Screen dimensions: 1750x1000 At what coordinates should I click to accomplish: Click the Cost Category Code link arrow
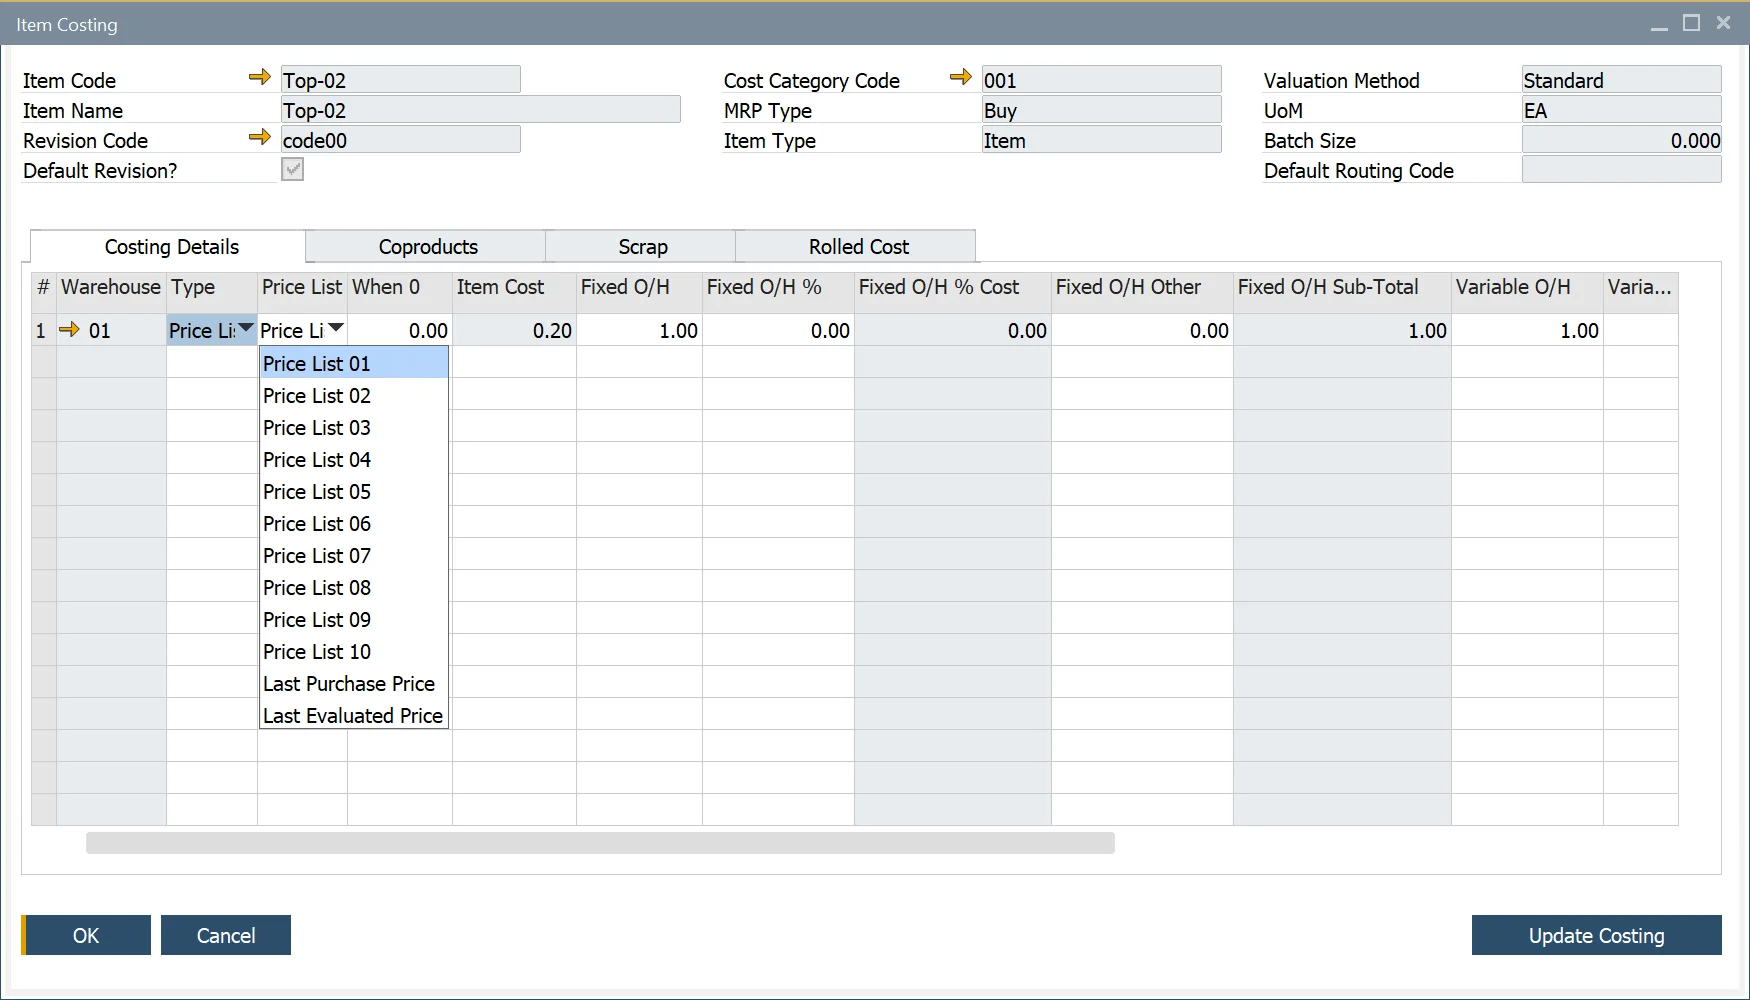click(961, 76)
